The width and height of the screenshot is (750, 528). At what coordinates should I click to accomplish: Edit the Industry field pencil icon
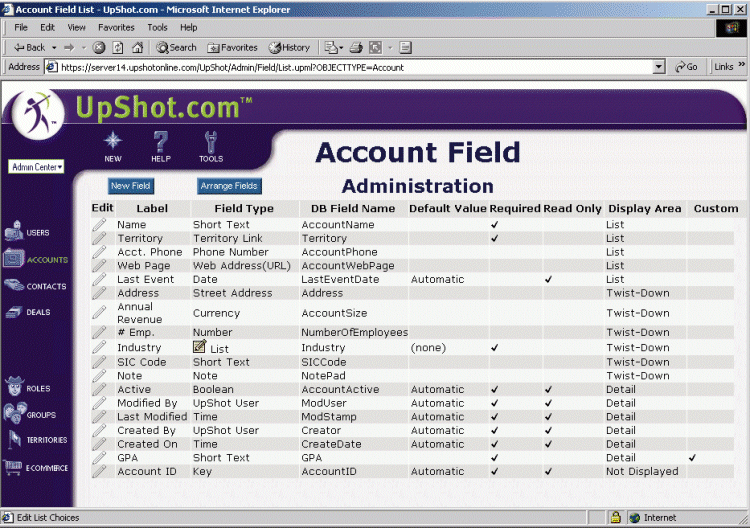99,347
